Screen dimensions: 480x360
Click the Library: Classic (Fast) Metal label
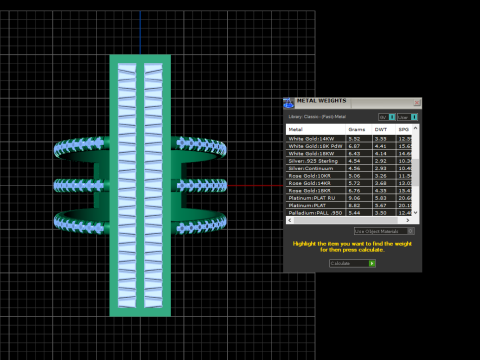[x=317, y=117]
